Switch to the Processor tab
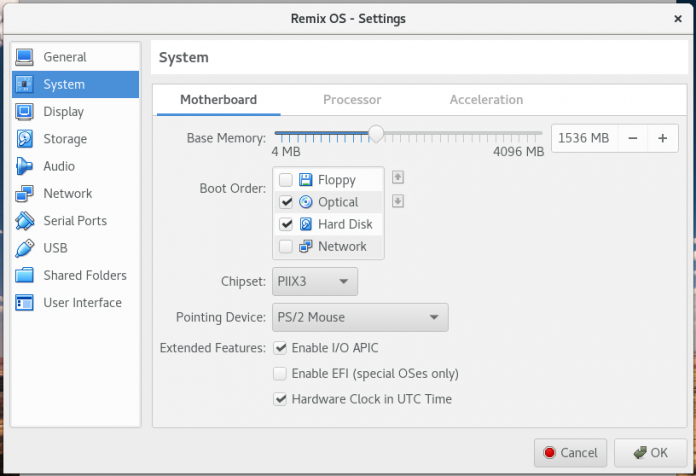This screenshot has height=476, width=696. (352, 100)
